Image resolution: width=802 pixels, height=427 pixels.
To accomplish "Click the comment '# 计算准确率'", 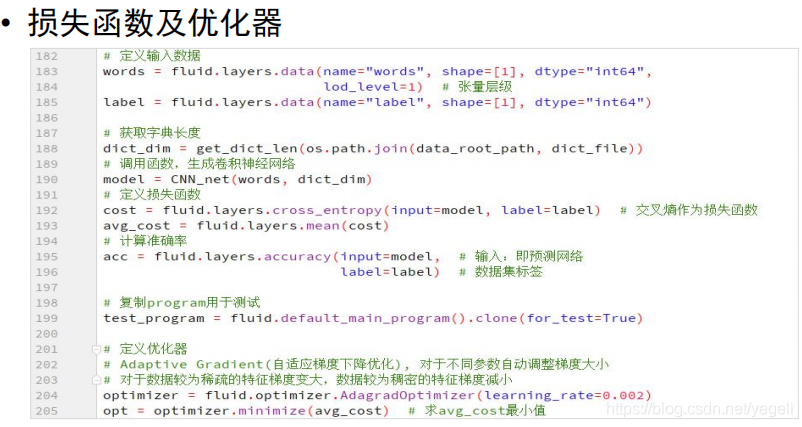I will click(145, 241).
